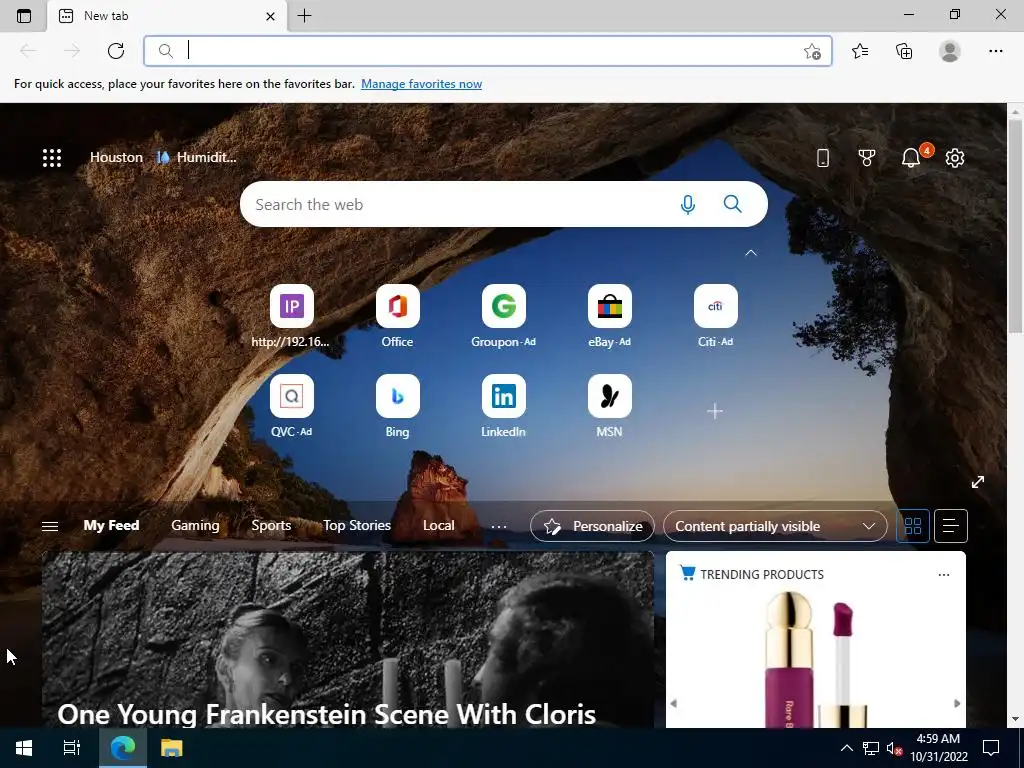Switch feed to grid view layout

[x=912, y=526]
